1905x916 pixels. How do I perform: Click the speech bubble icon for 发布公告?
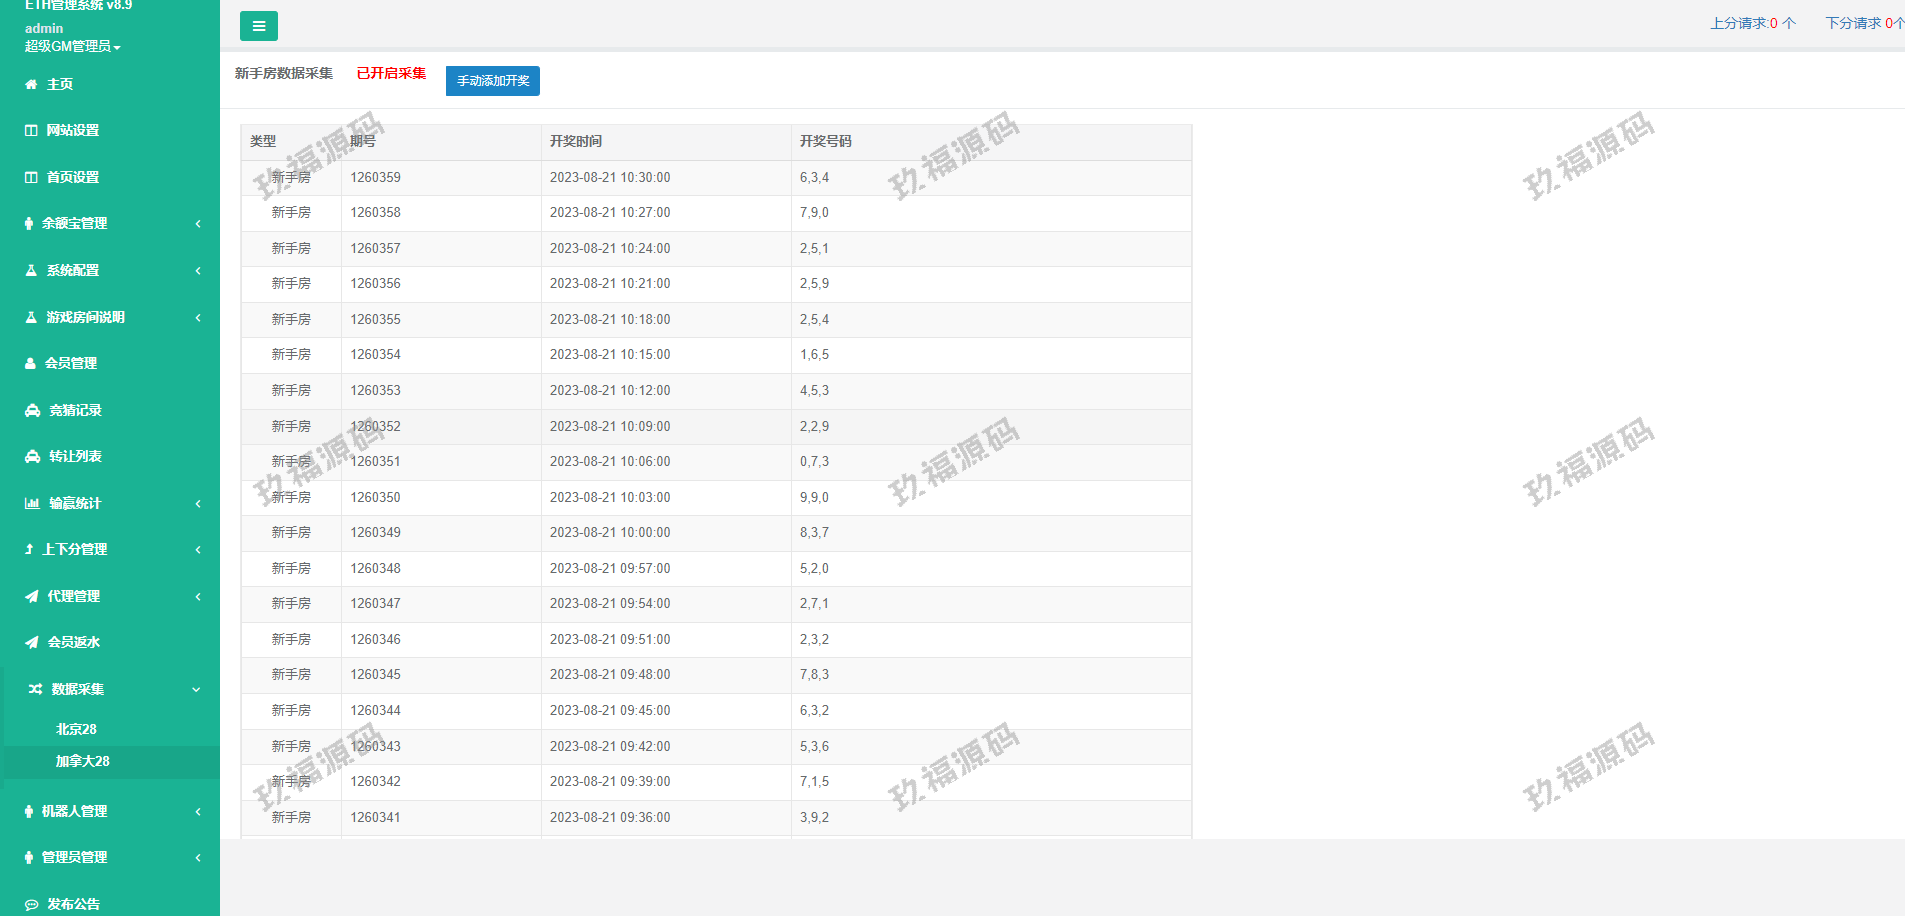32,905
